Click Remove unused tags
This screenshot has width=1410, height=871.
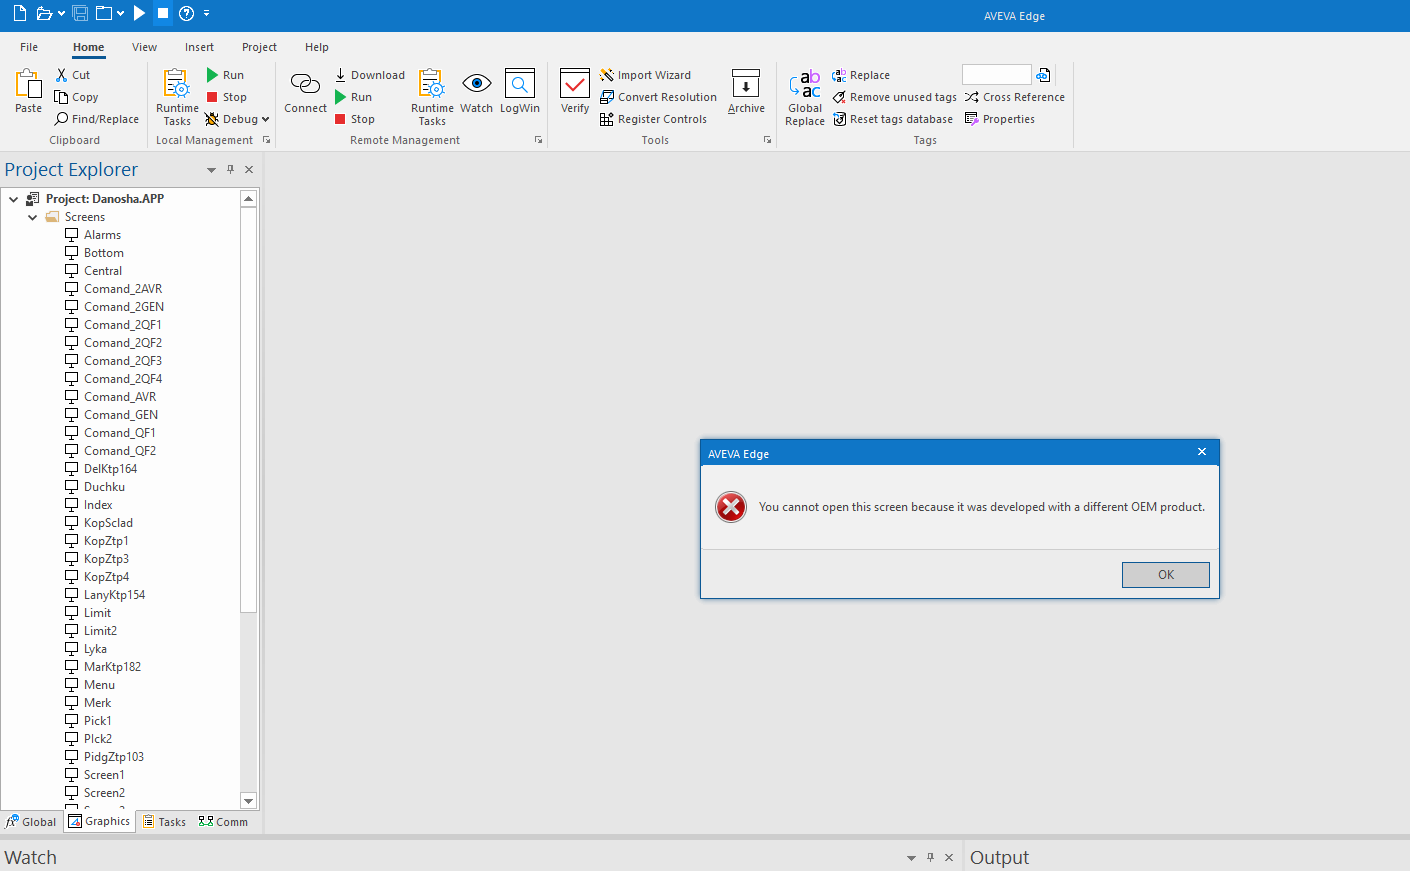[x=894, y=97]
